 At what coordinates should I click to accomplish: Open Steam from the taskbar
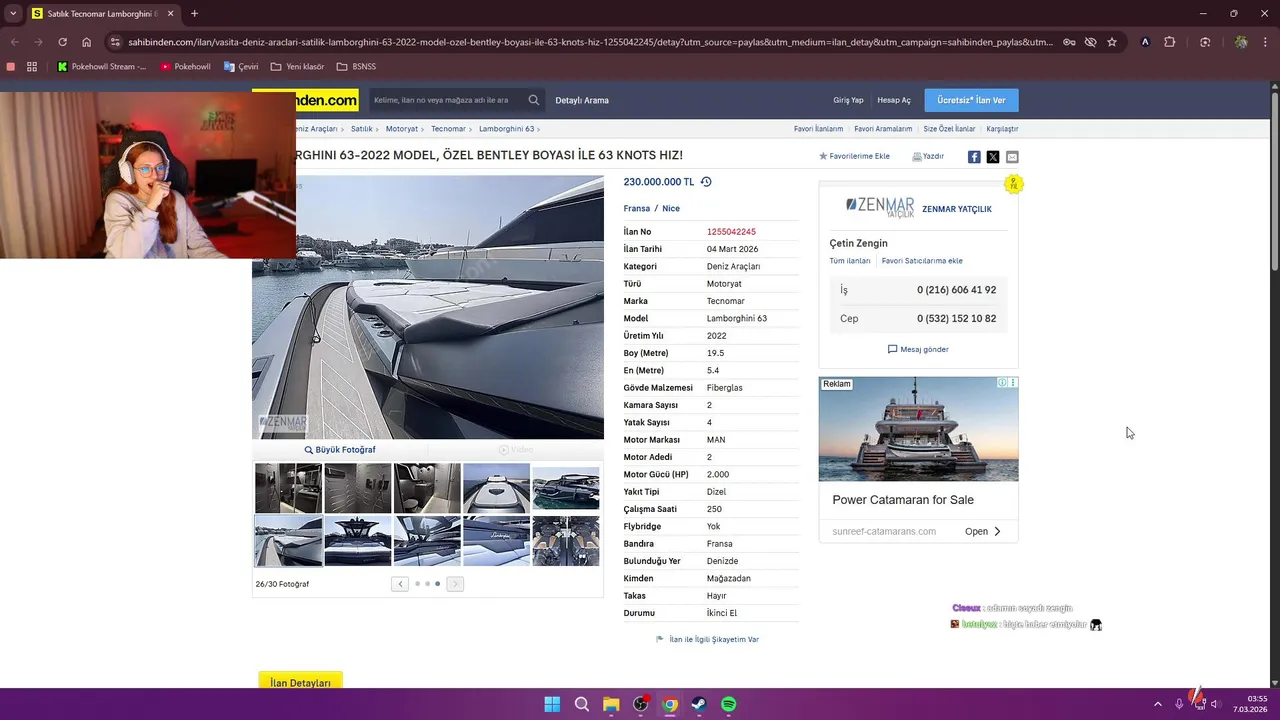click(x=699, y=704)
